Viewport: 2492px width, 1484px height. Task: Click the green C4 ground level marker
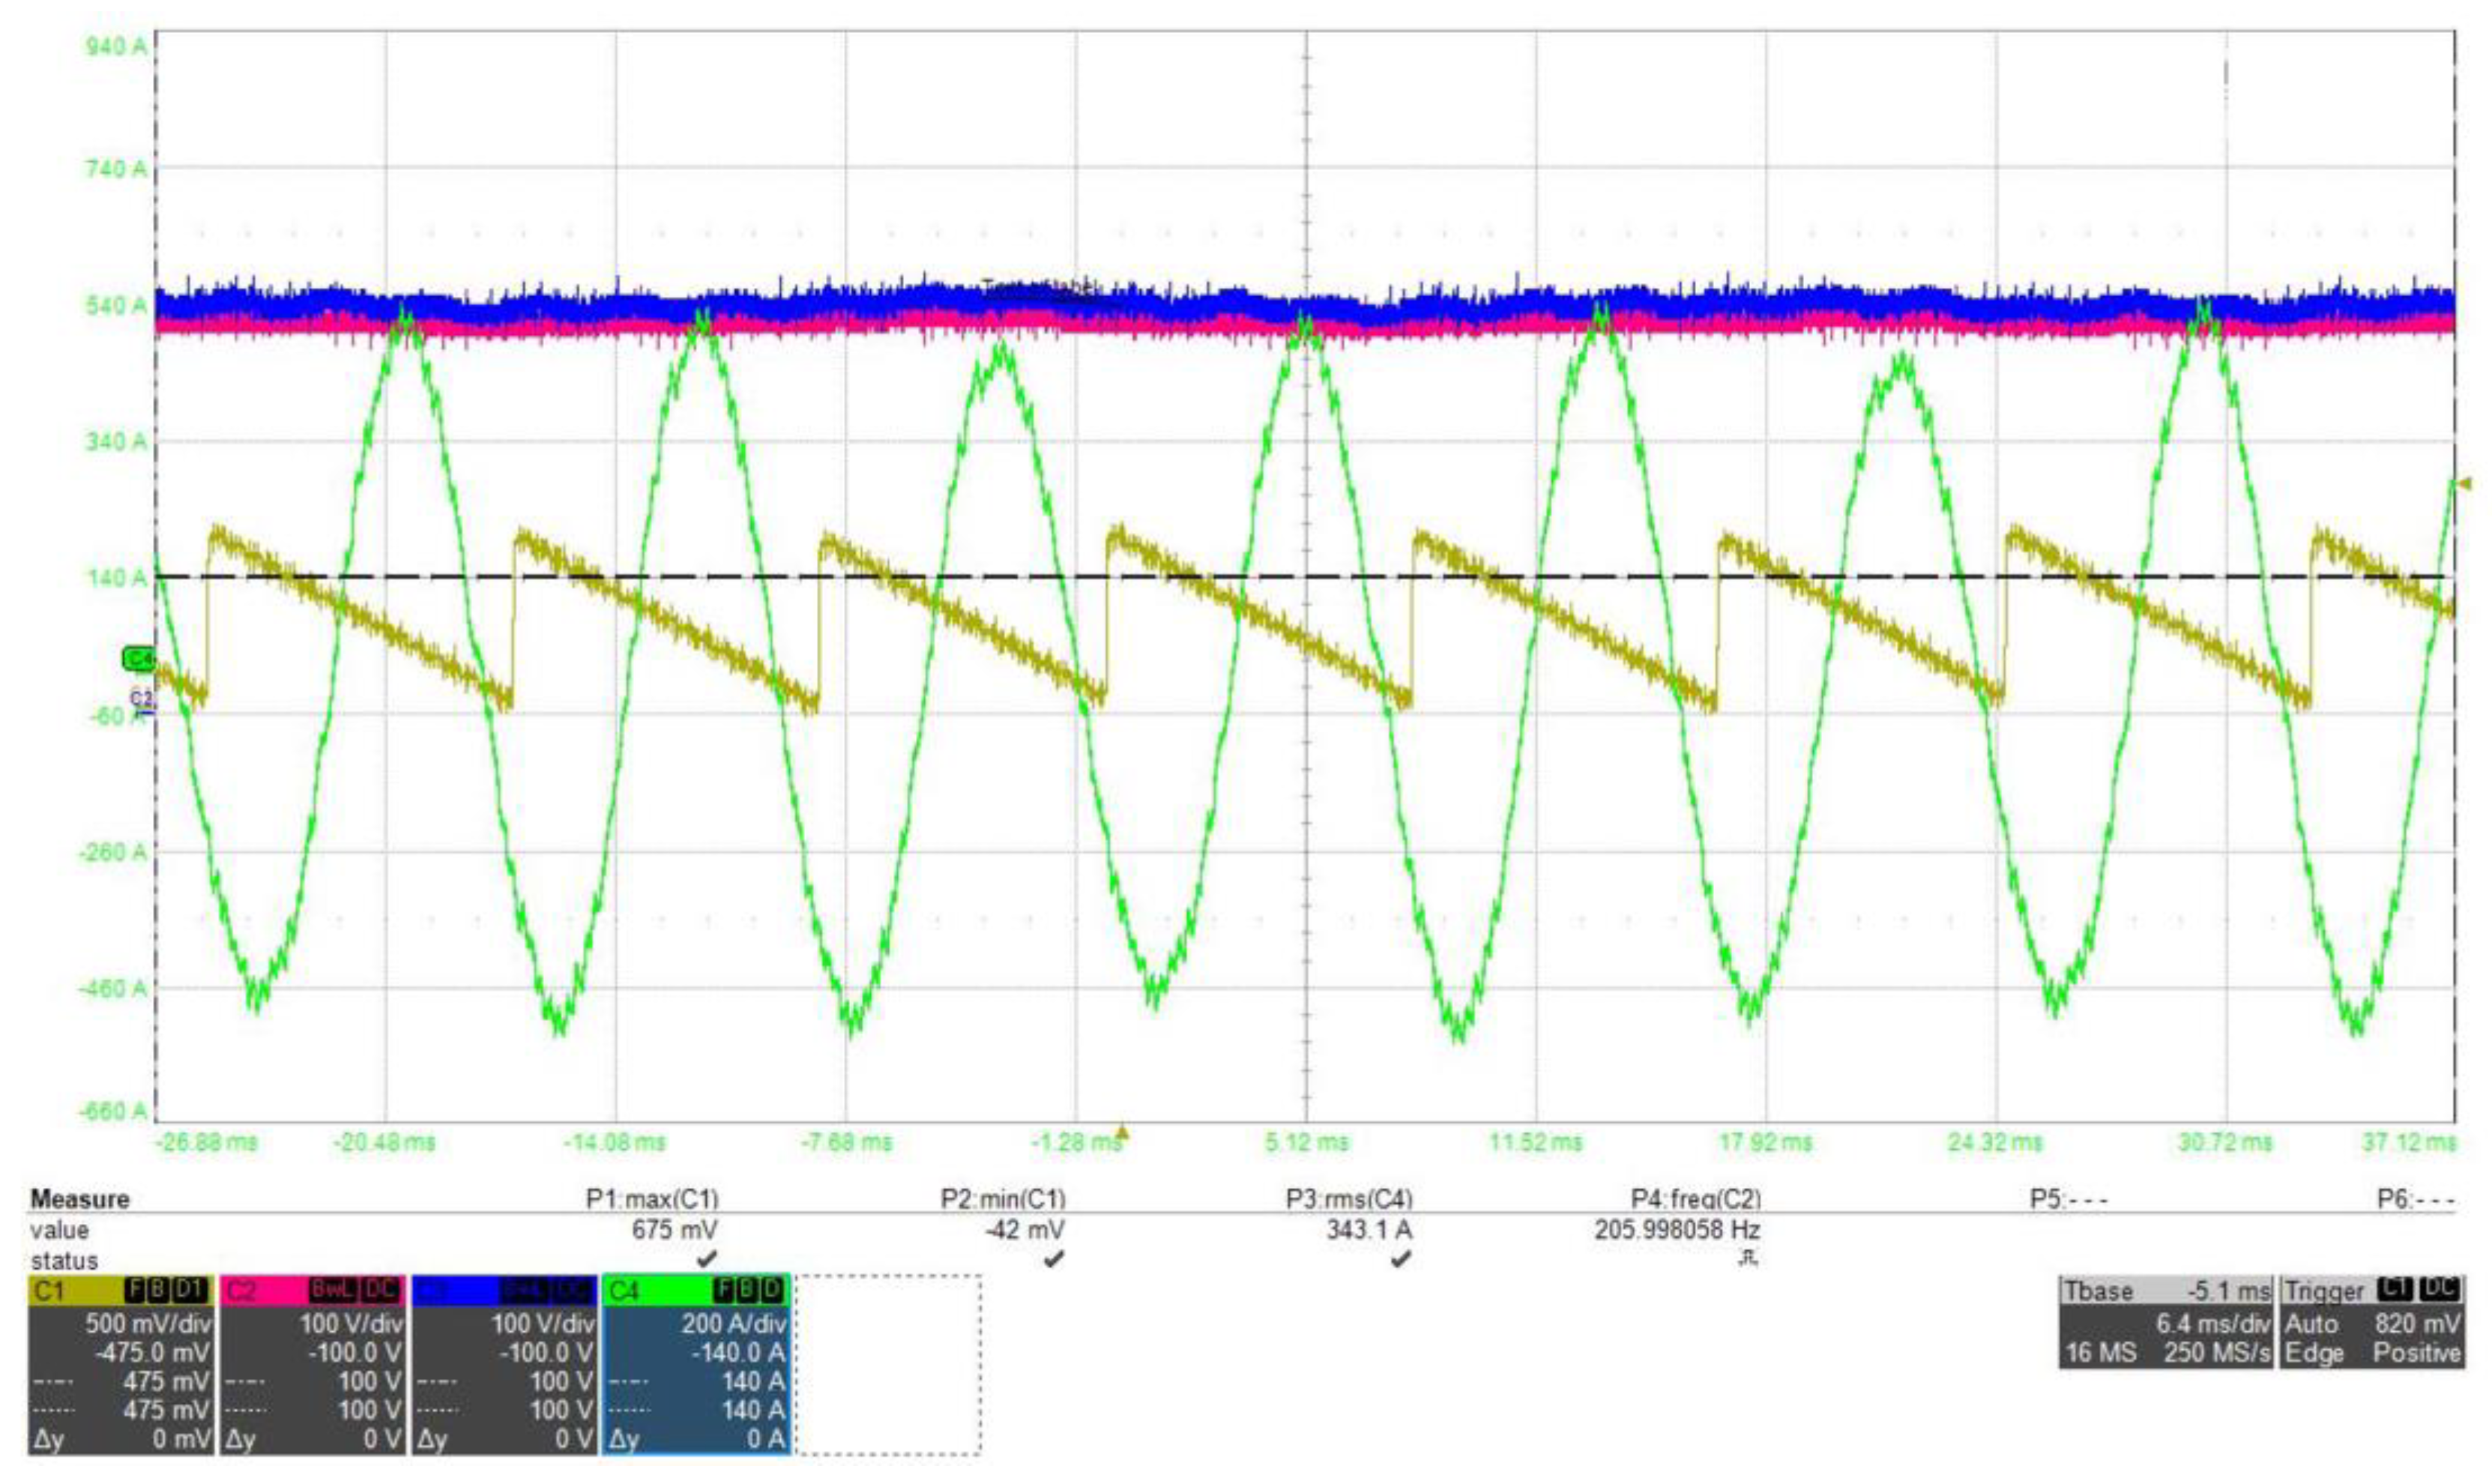pyautogui.click(x=138, y=658)
